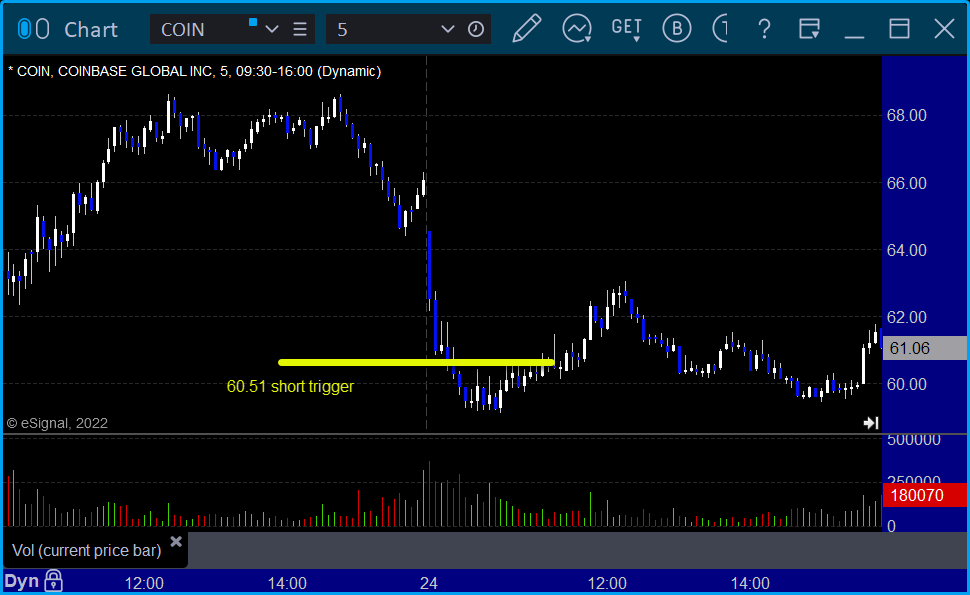Click the window linking icon beside Chart
970x595 pixels.
[33, 29]
